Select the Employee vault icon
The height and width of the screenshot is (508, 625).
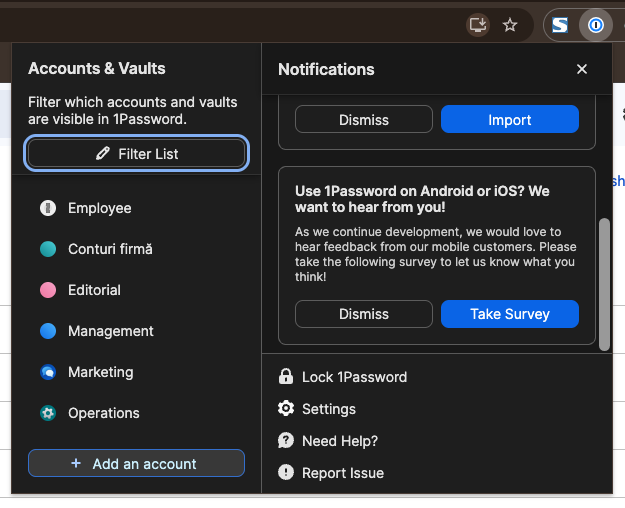[48, 208]
